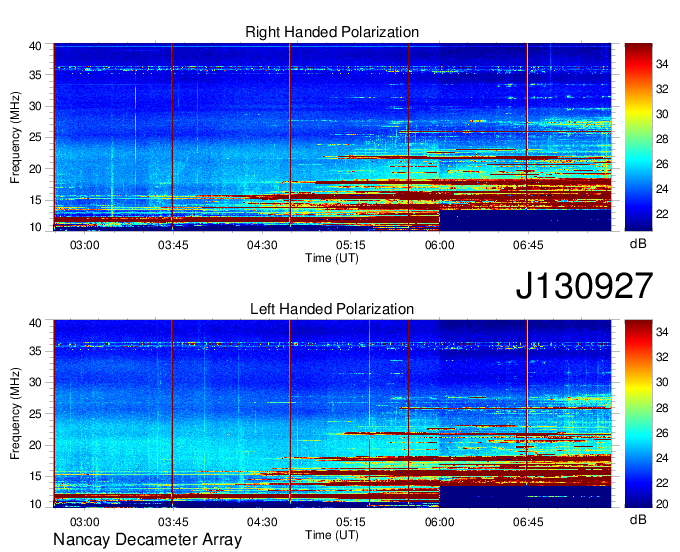Click the 24 value on lower color bar

662,458
